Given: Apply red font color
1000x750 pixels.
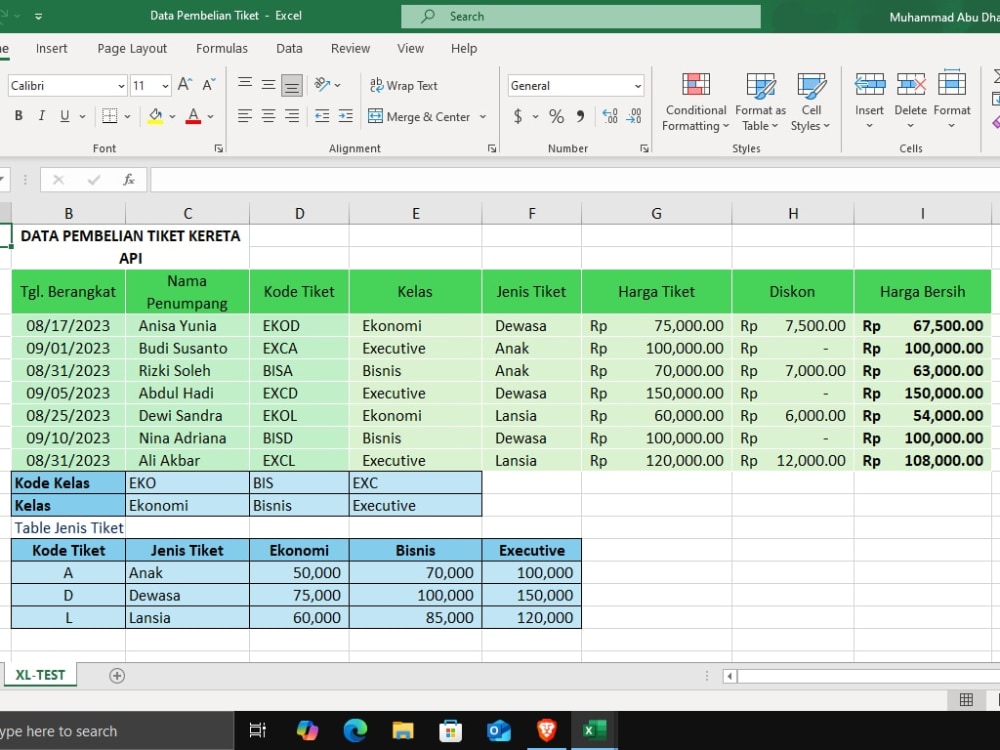Looking at the screenshot, I should (193, 116).
